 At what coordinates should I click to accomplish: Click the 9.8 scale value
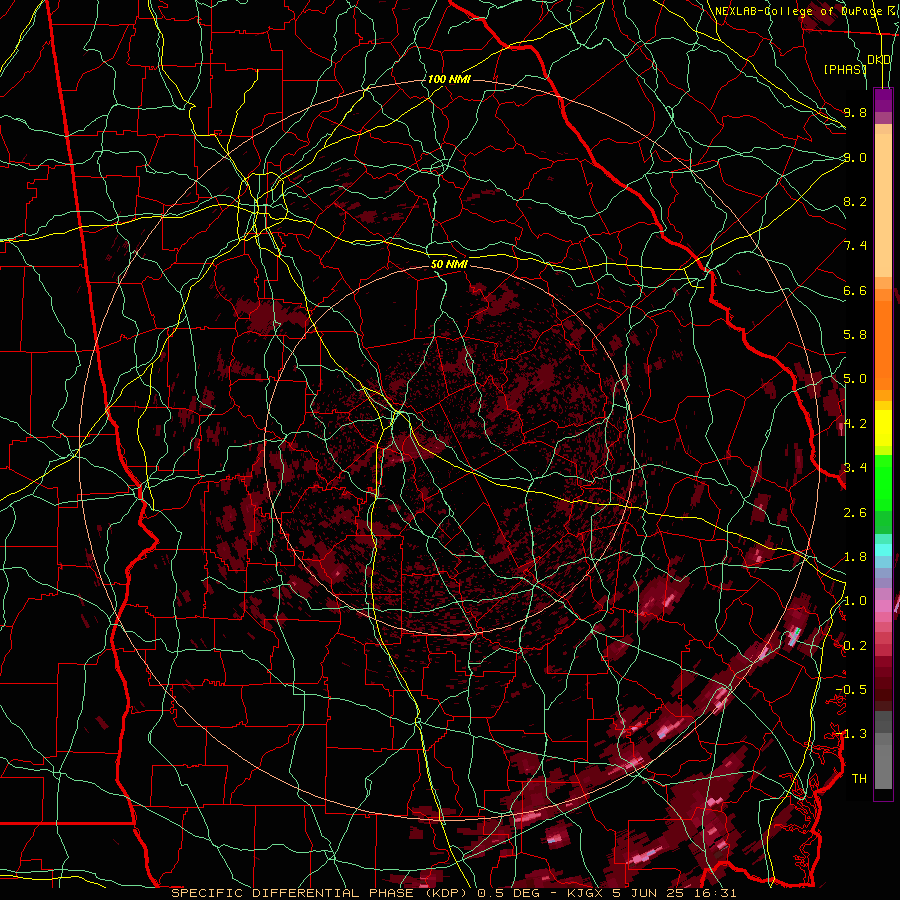coord(855,112)
